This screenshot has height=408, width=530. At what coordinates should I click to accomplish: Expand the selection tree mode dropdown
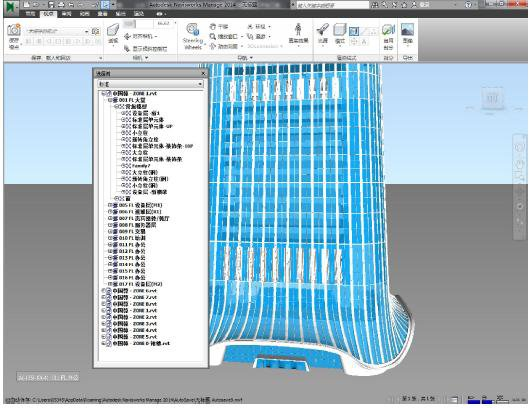tap(150, 84)
